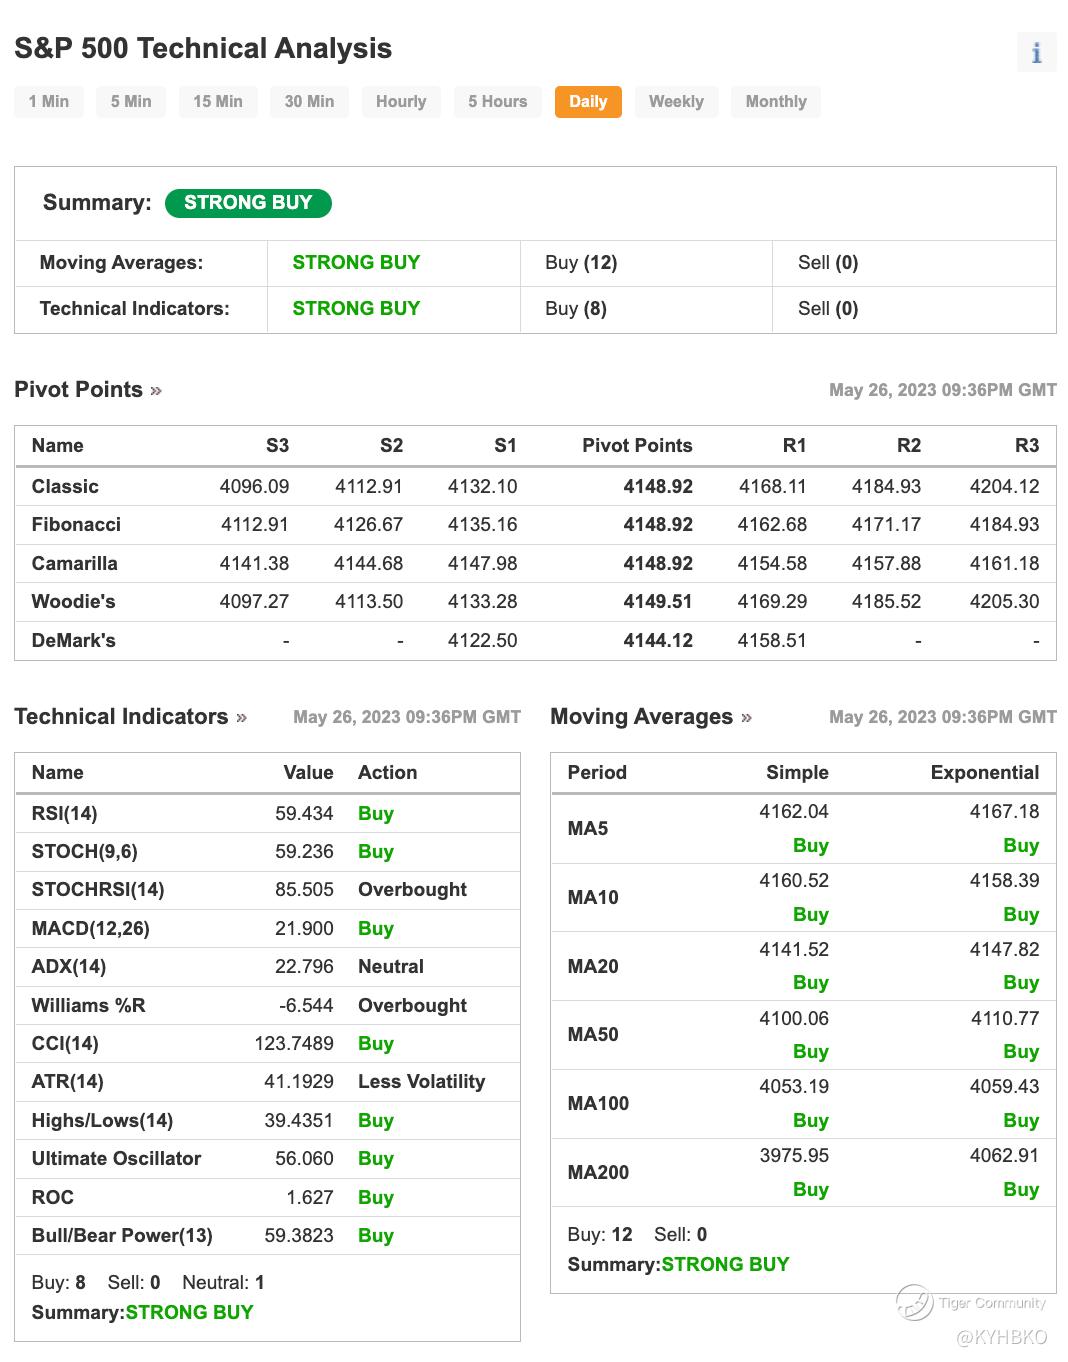This screenshot has height=1362, width=1068.
Task: Open the Pivot Points heading link
Action: tap(78, 390)
